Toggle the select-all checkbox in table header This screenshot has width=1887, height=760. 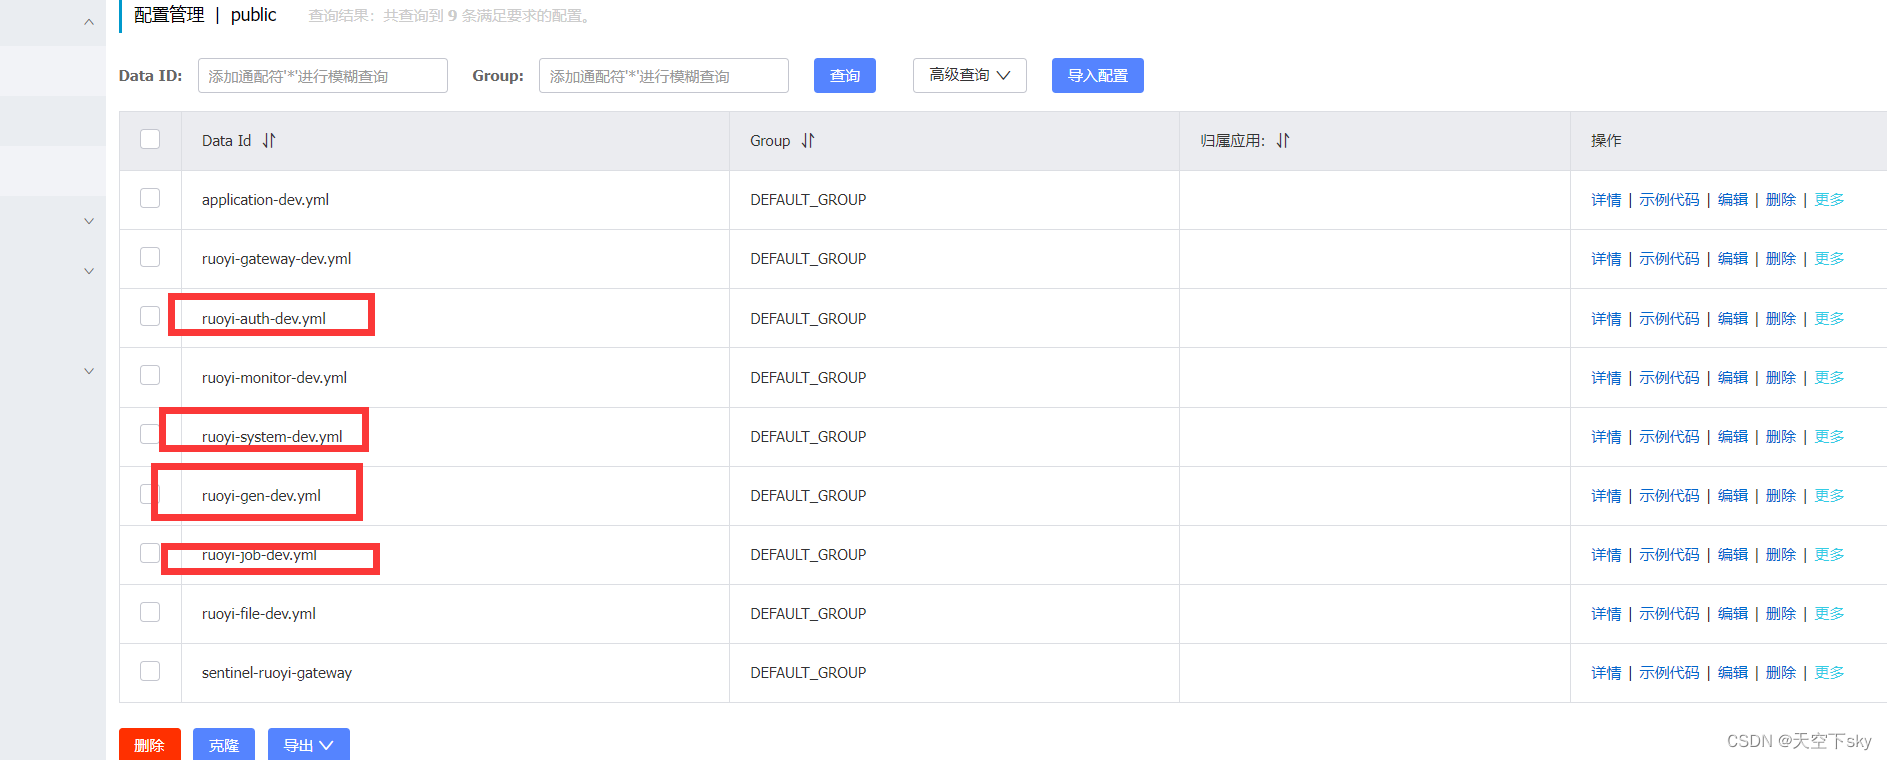pyautogui.click(x=150, y=139)
